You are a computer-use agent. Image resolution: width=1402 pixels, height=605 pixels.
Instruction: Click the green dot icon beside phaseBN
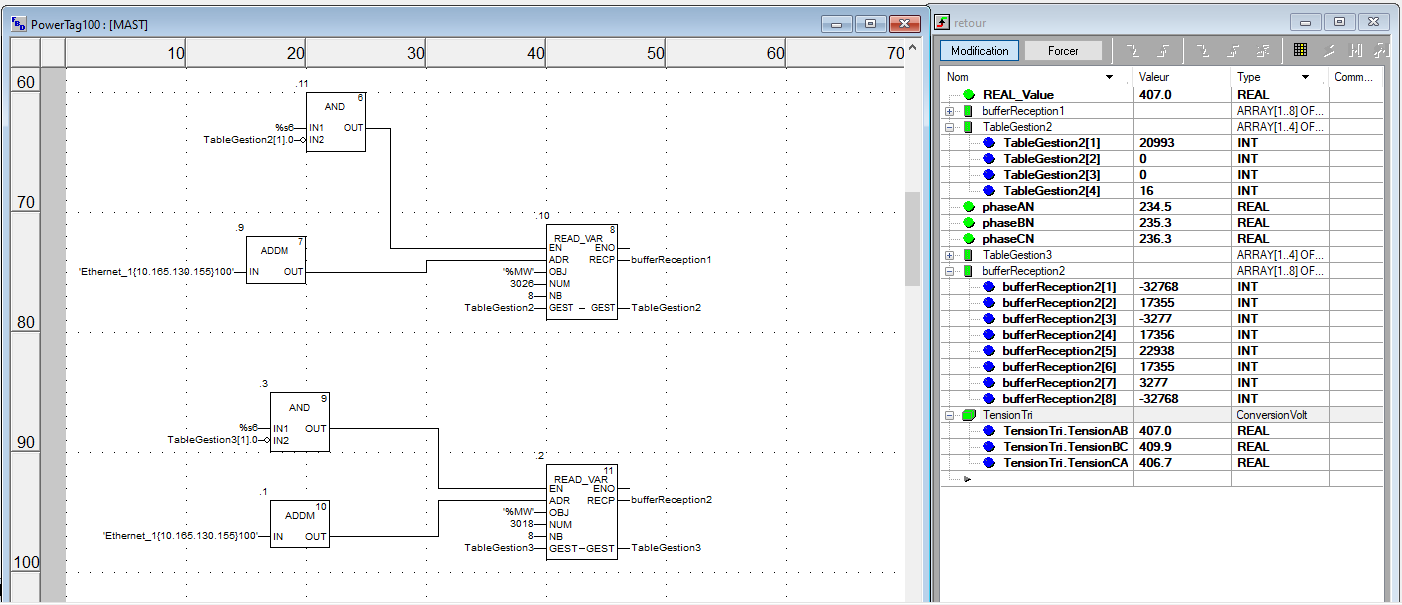tap(969, 223)
